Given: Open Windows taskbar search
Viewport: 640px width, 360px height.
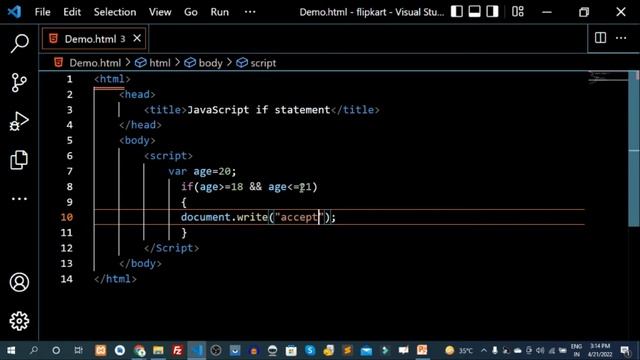Looking at the screenshot, I should click(x=34, y=350).
